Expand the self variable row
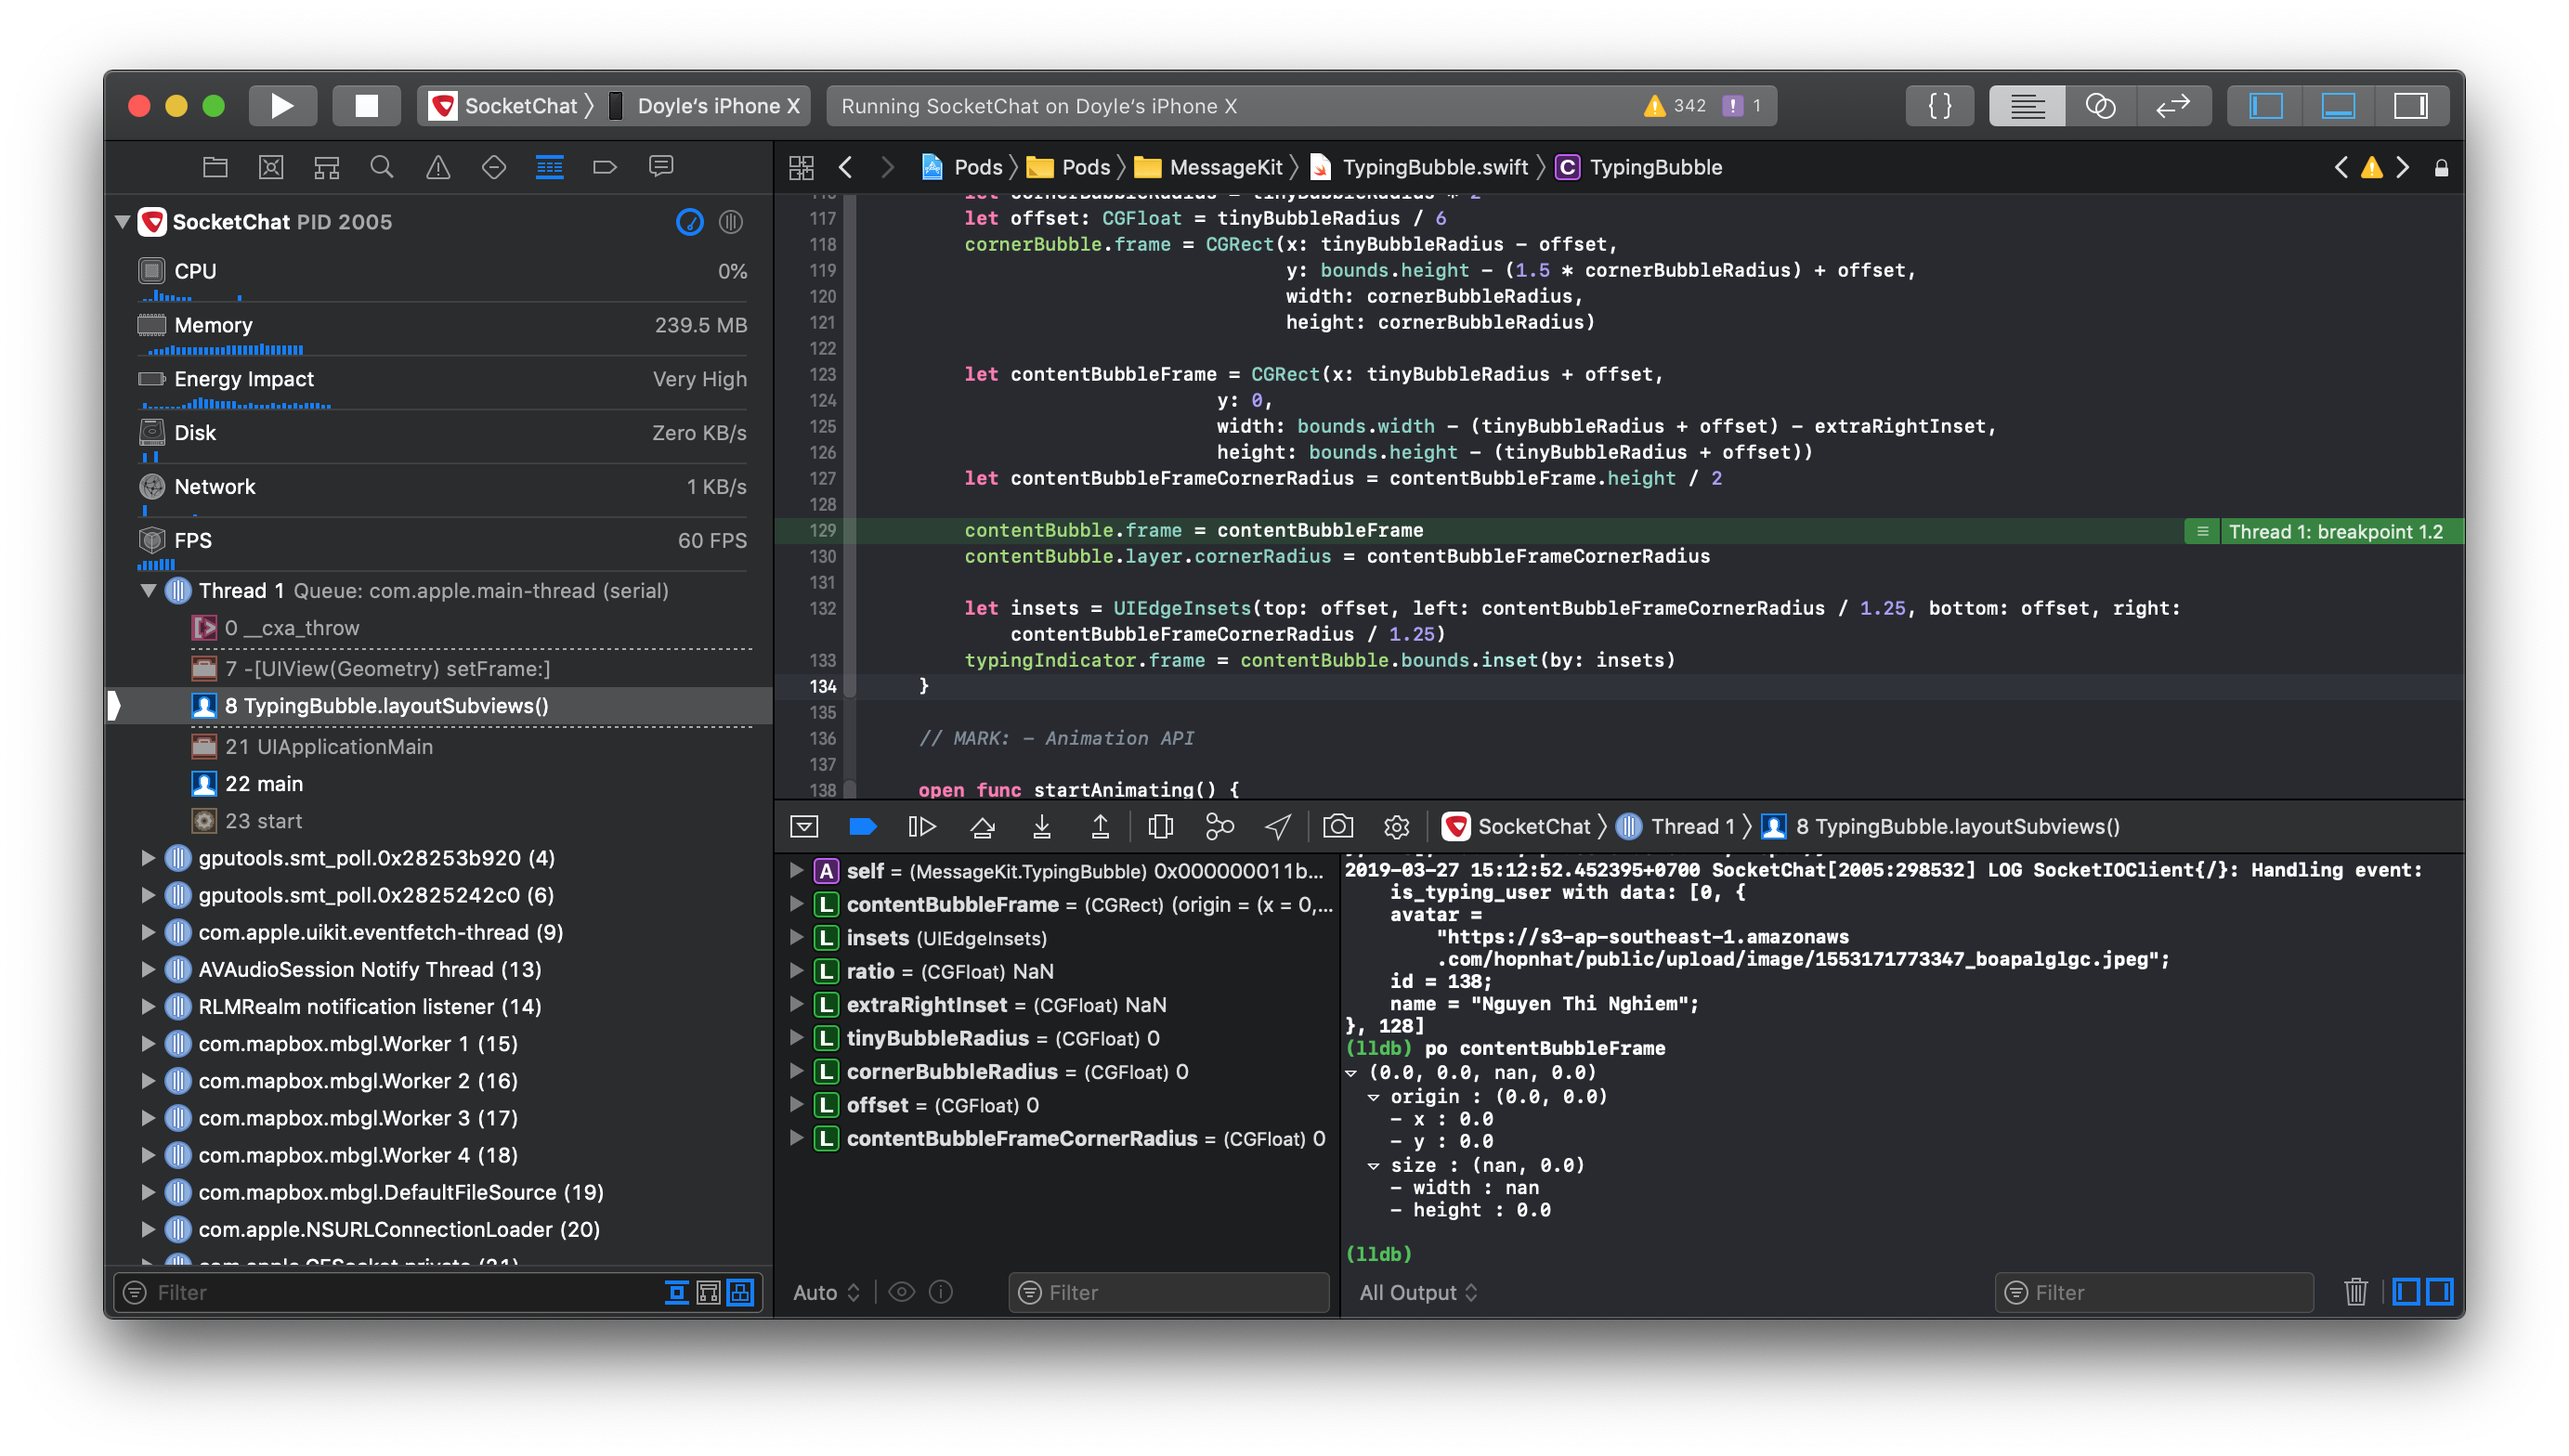Image resolution: width=2569 pixels, height=1456 pixels. click(797, 871)
